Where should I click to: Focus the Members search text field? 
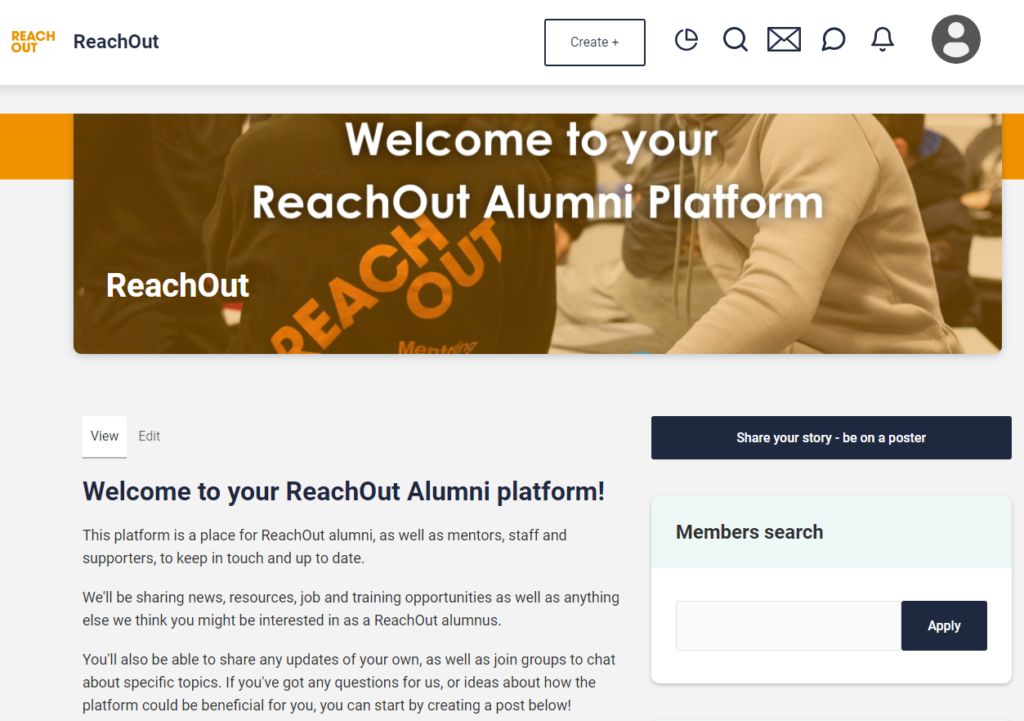point(788,626)
